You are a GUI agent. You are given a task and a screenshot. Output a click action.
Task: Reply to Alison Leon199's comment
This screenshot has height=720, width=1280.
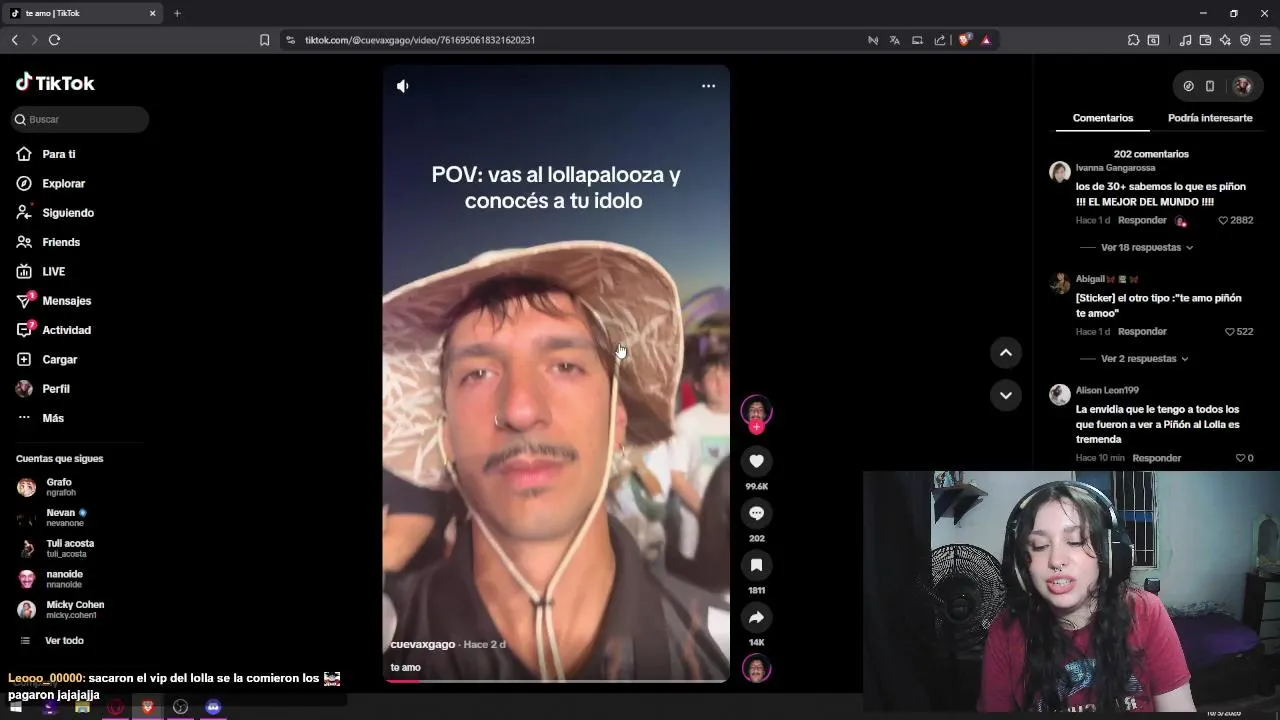point(1156,458)
